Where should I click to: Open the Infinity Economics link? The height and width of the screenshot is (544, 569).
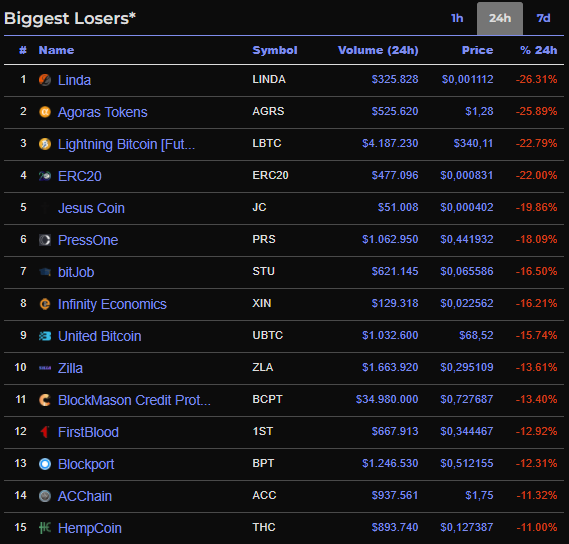click(112, 304)
